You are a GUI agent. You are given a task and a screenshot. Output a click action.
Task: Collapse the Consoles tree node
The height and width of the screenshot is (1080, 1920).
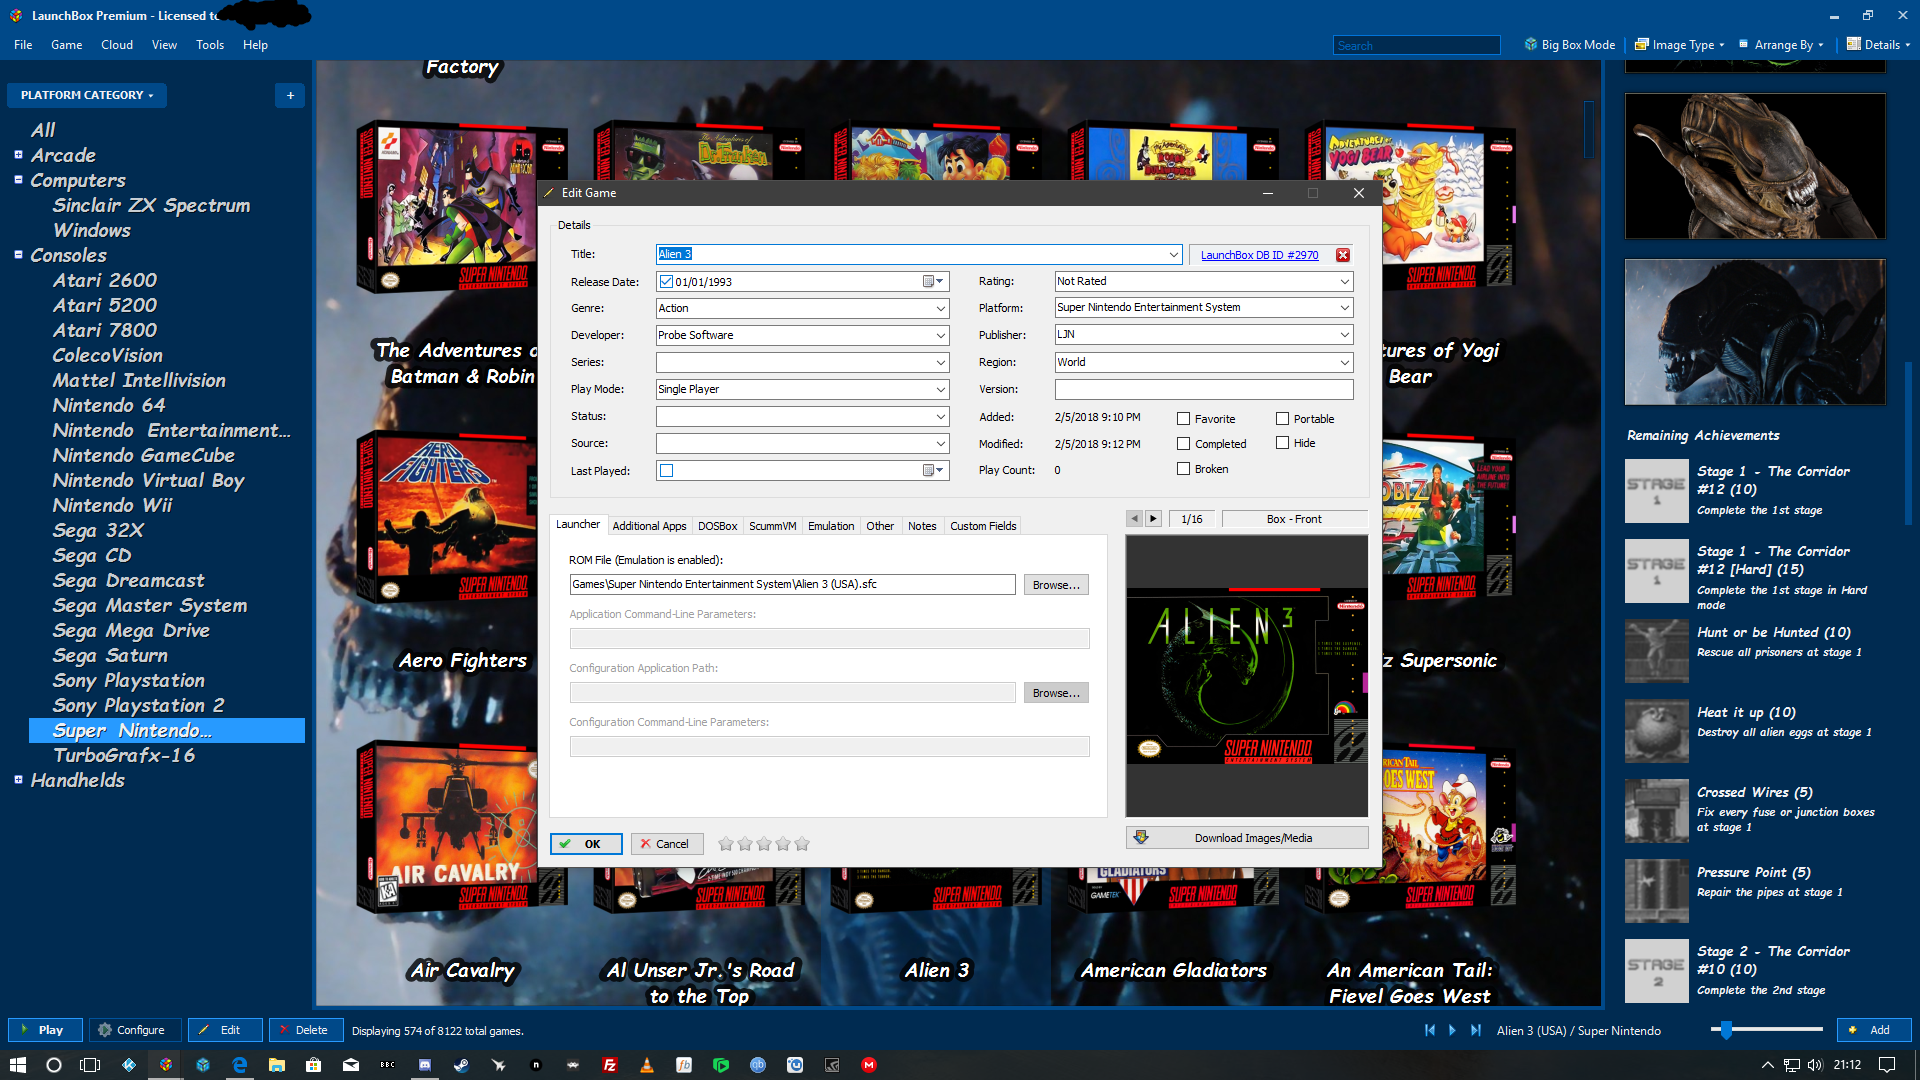click(18, 255)
